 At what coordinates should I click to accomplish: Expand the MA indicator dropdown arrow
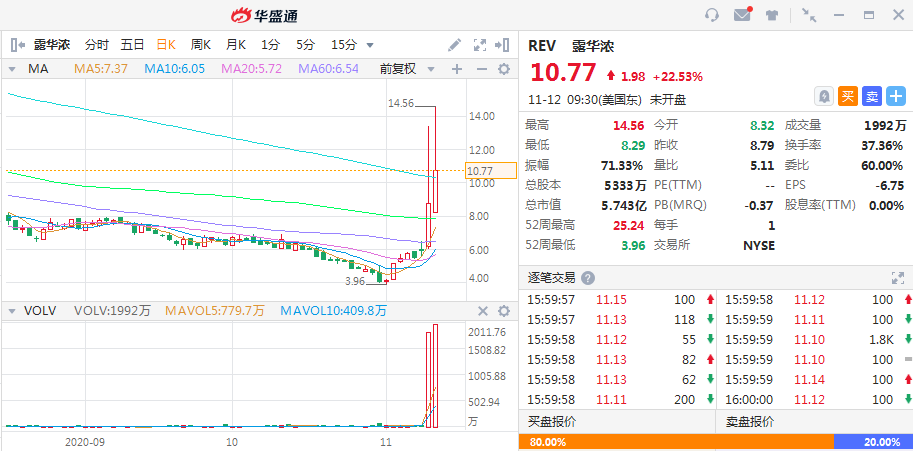pyautogui.click(x=11, y=69)
